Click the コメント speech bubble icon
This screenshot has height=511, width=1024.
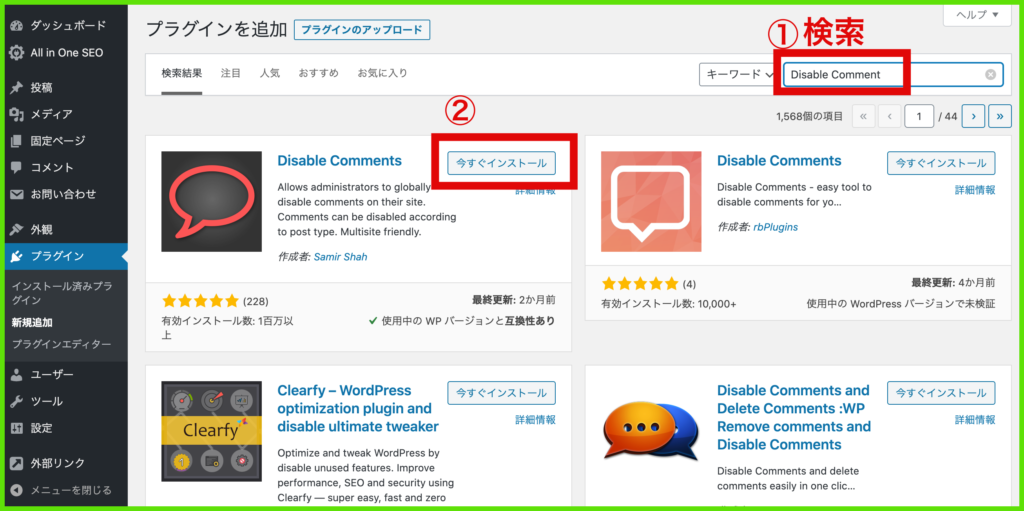click(x=17, y=167)
